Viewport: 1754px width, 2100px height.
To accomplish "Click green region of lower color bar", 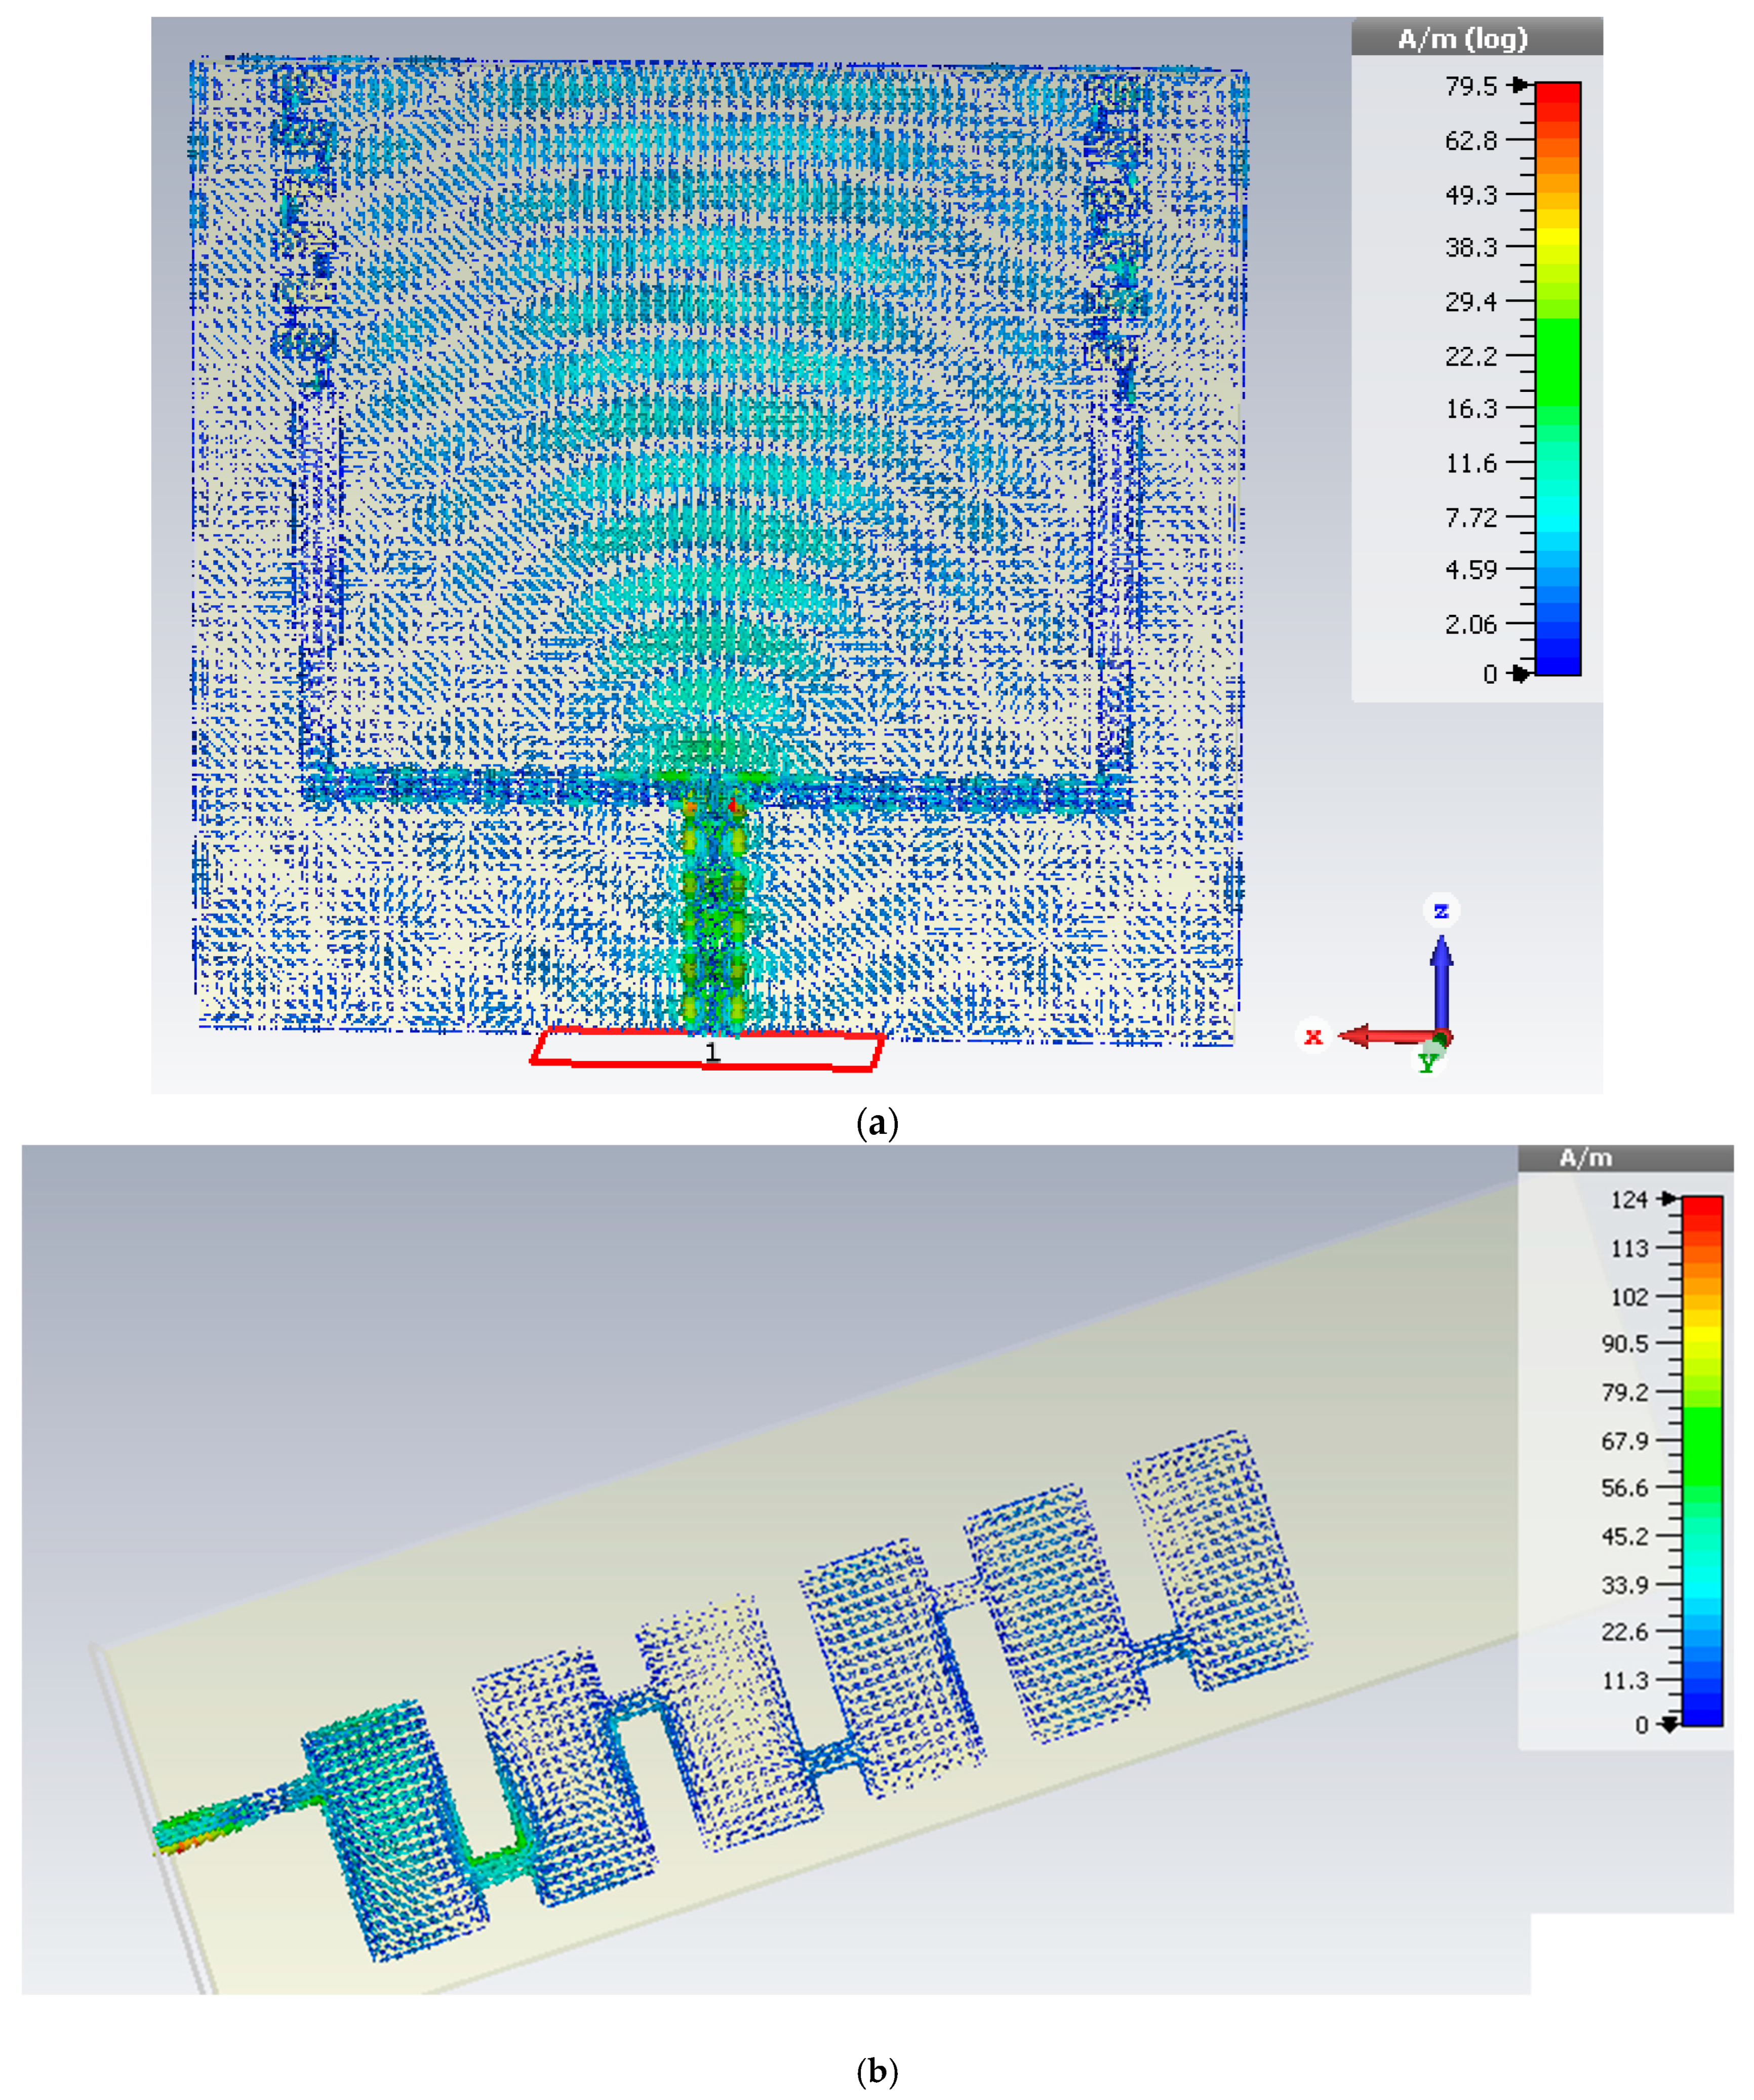I will point(1702,1440).
